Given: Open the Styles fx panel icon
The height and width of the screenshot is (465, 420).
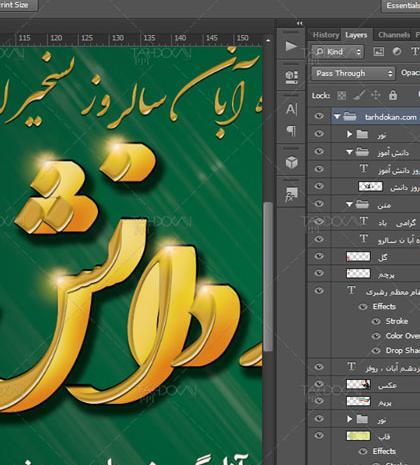Looking at the screenshot, I should click(x=291, y=194).
